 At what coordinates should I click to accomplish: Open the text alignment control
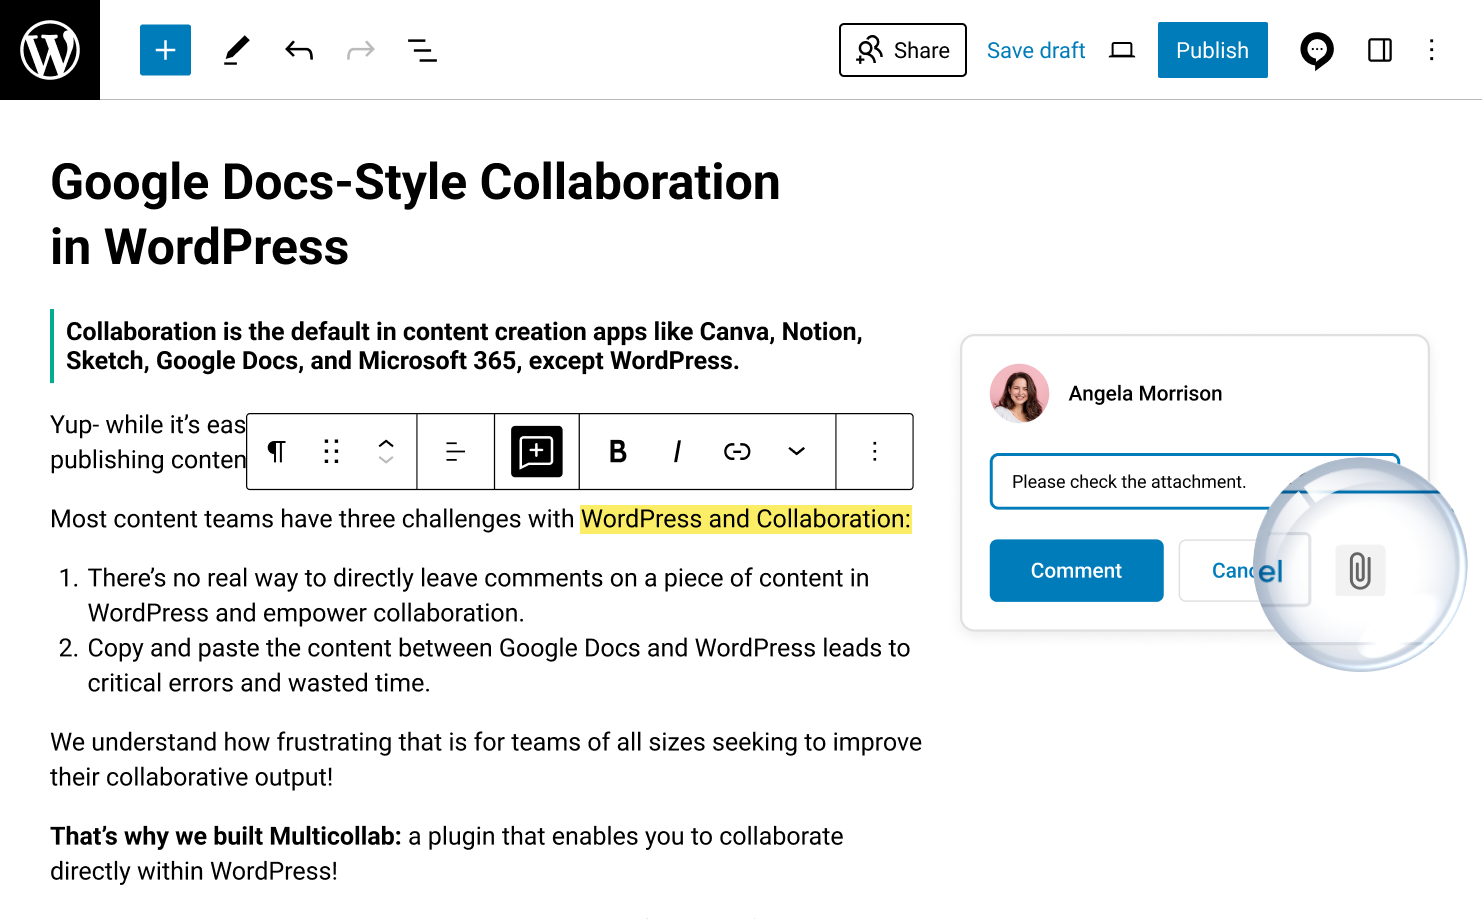(x=455, y=452)
